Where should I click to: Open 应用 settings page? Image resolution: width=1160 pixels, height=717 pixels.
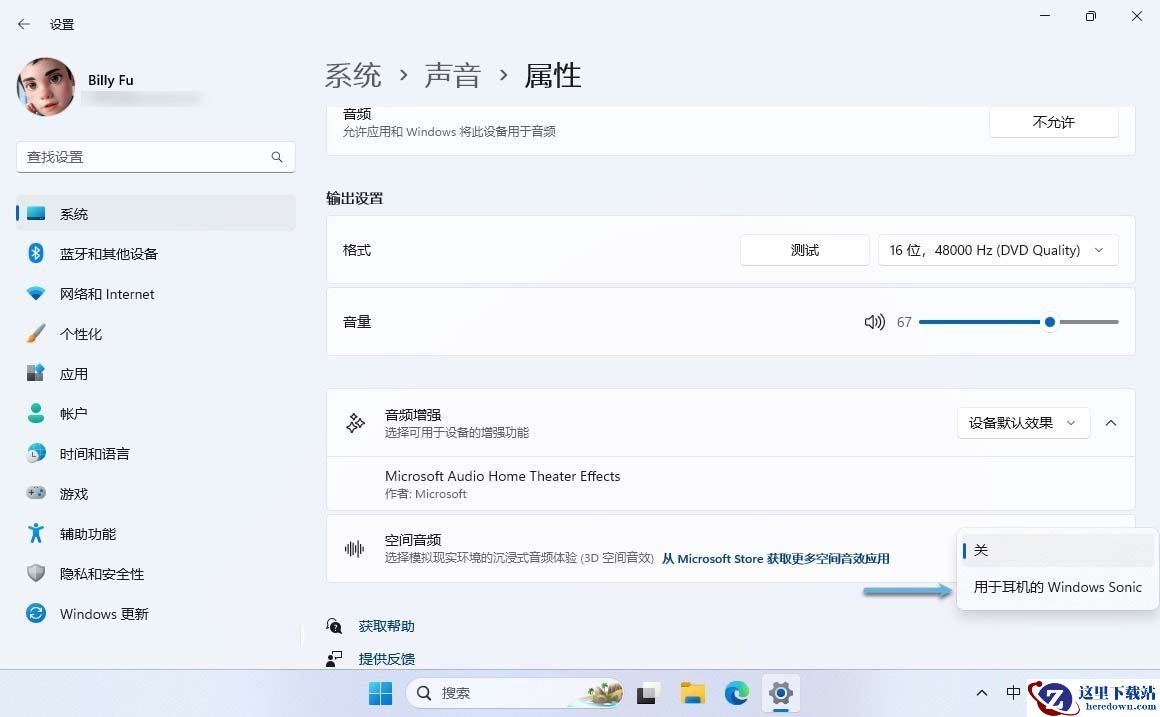[x=155, y=374]
